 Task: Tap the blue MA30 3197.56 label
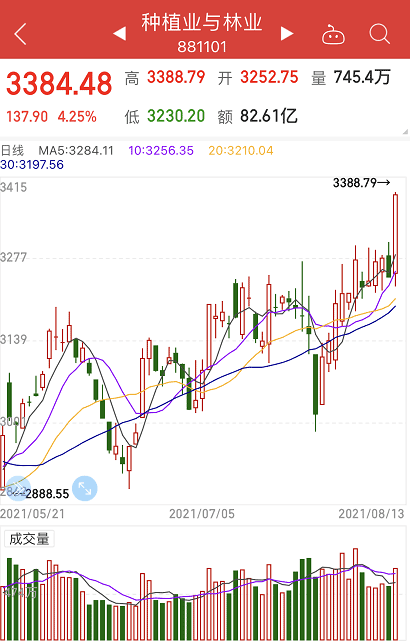point(32,165)
